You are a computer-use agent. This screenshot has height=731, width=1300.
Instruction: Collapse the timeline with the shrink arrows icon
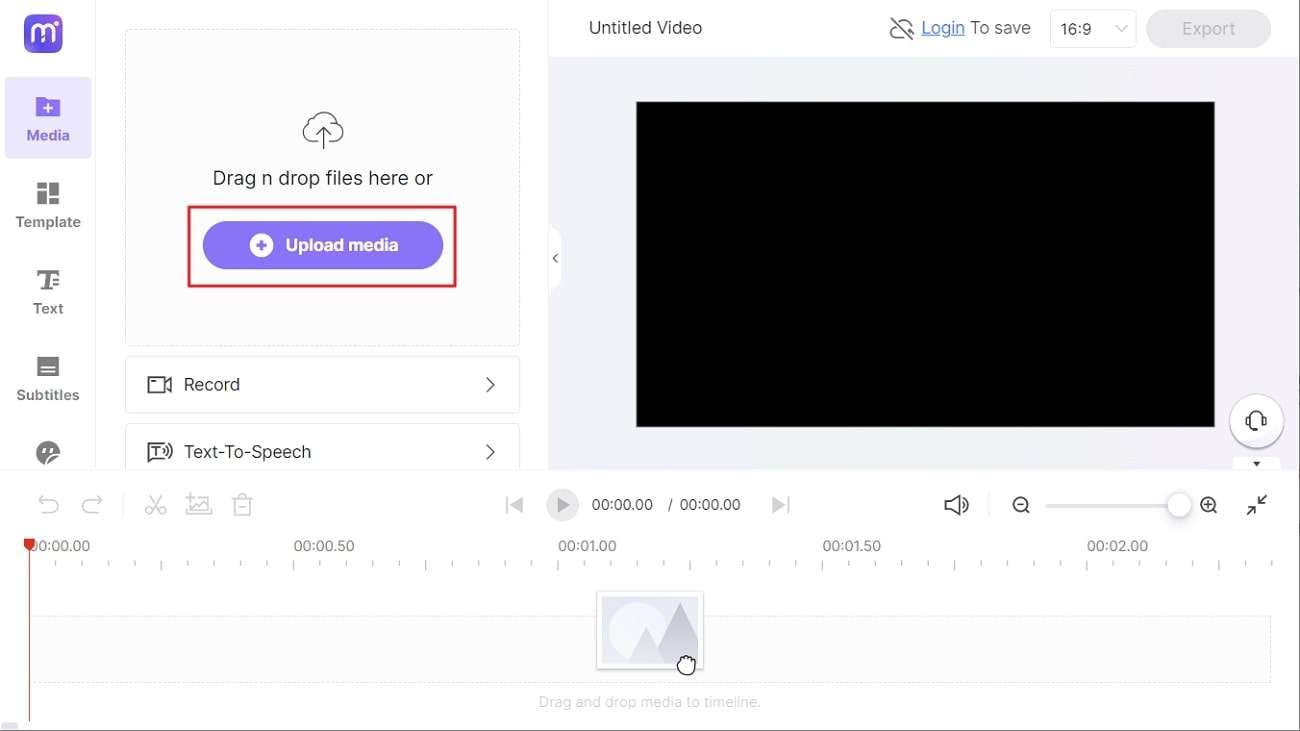(x=1257, y=504)
